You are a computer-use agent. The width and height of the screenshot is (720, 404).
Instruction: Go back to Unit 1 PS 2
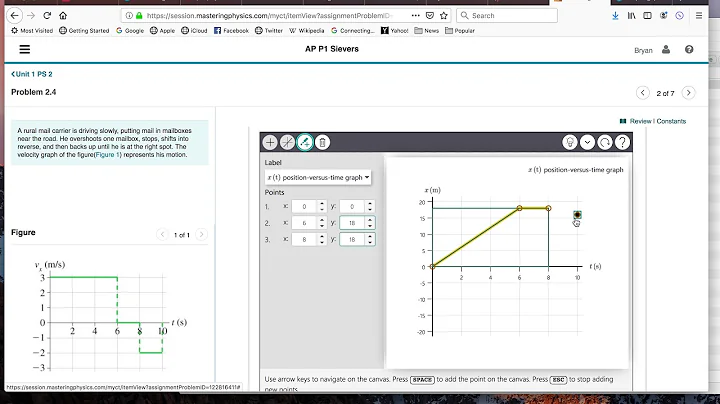point(32,74)
